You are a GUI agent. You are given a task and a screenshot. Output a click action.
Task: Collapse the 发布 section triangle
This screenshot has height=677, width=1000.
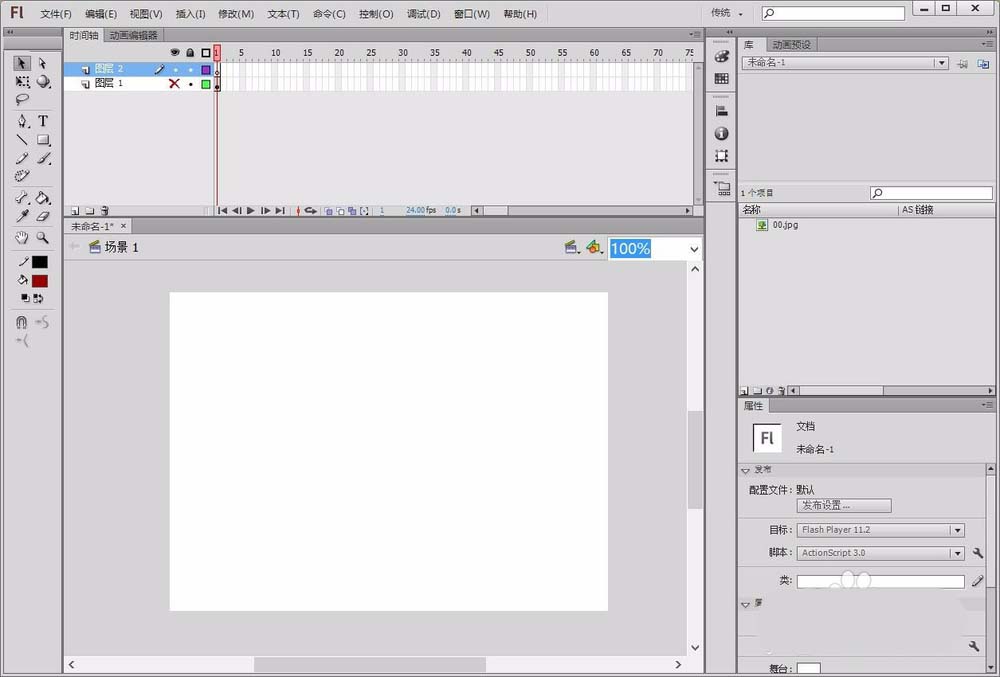coord(745,470)
